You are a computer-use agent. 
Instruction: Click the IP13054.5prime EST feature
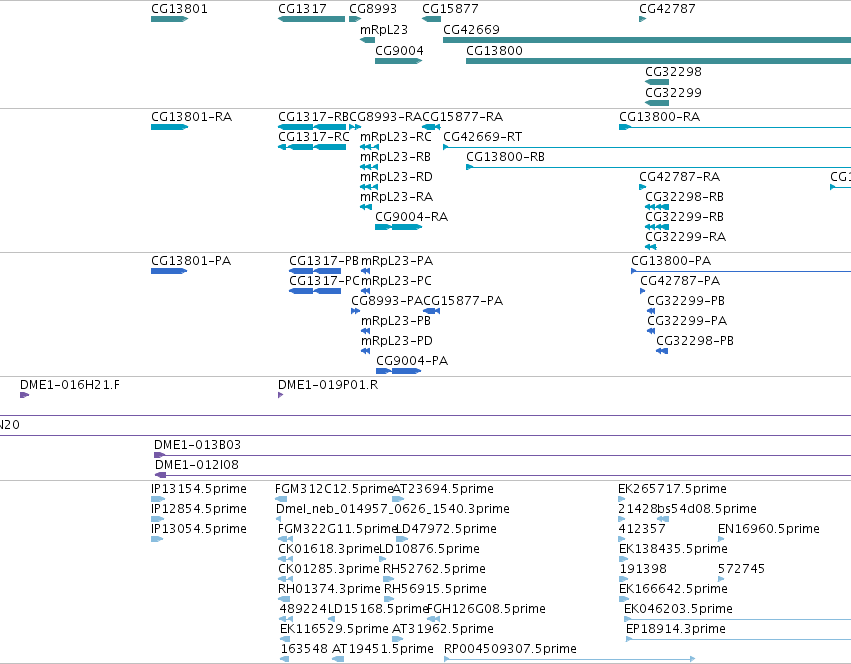tap(157, 539)
